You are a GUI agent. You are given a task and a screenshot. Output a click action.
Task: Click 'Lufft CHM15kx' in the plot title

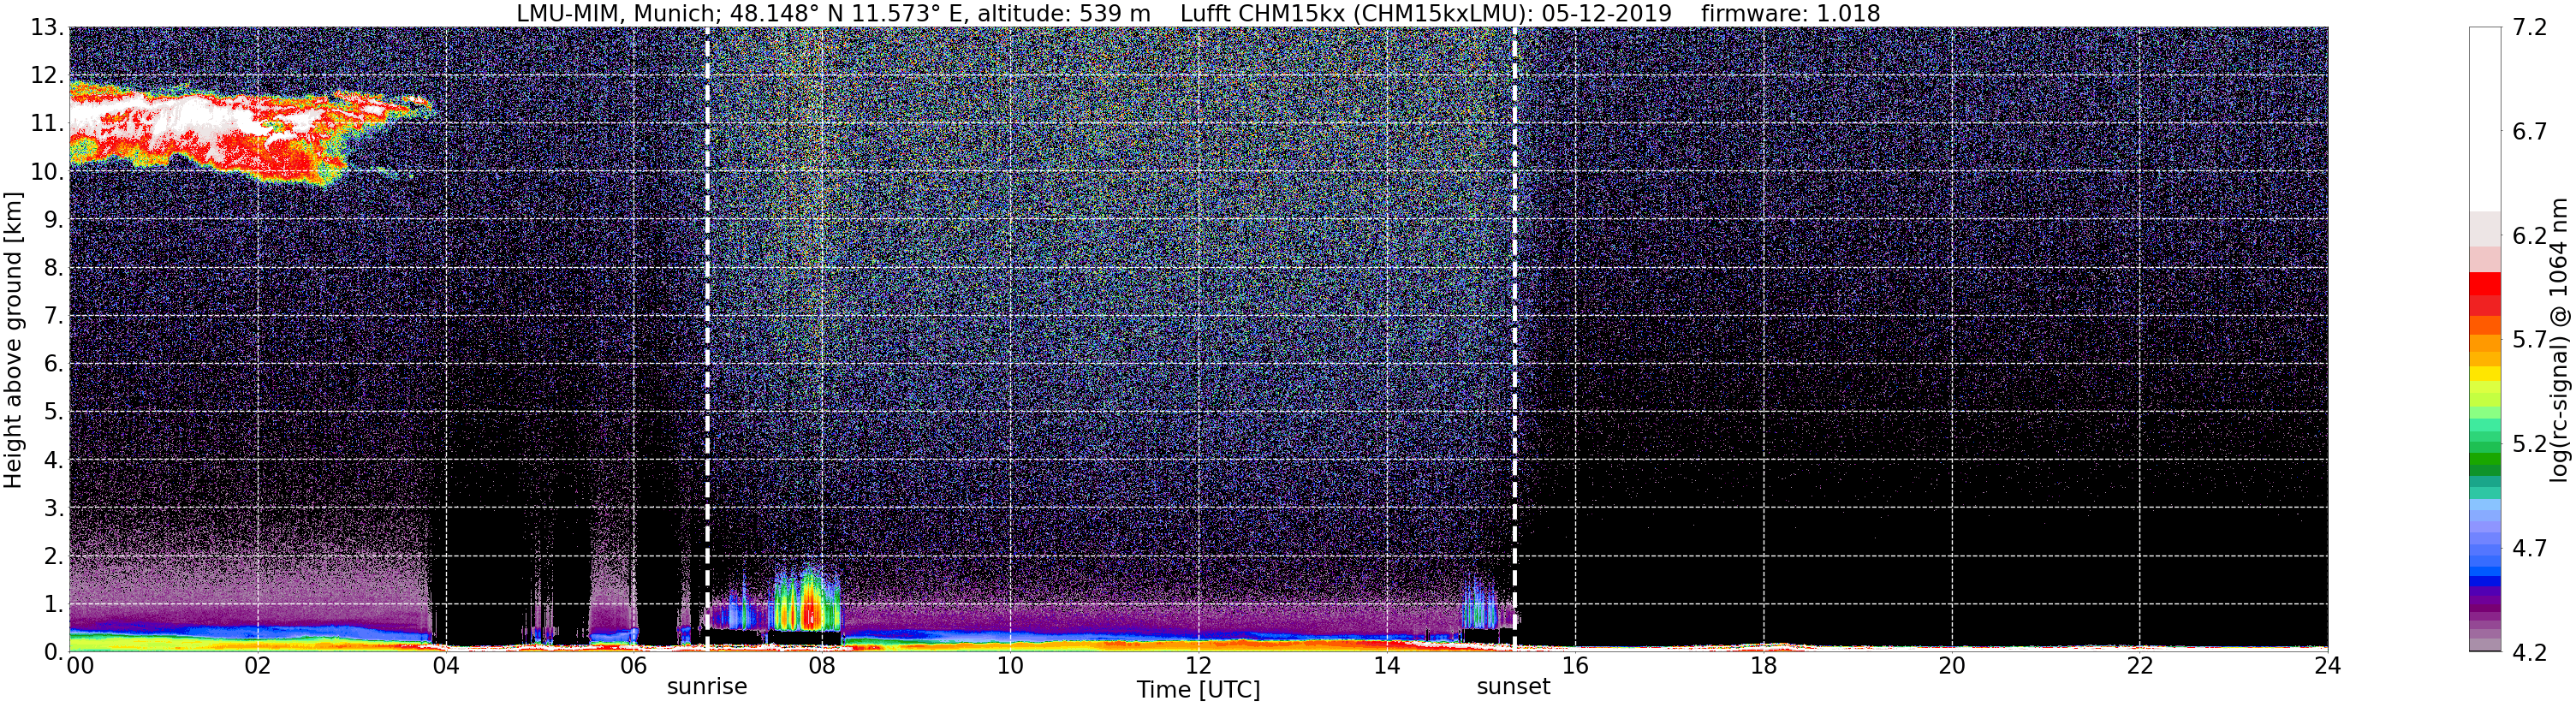point(1262,13)
